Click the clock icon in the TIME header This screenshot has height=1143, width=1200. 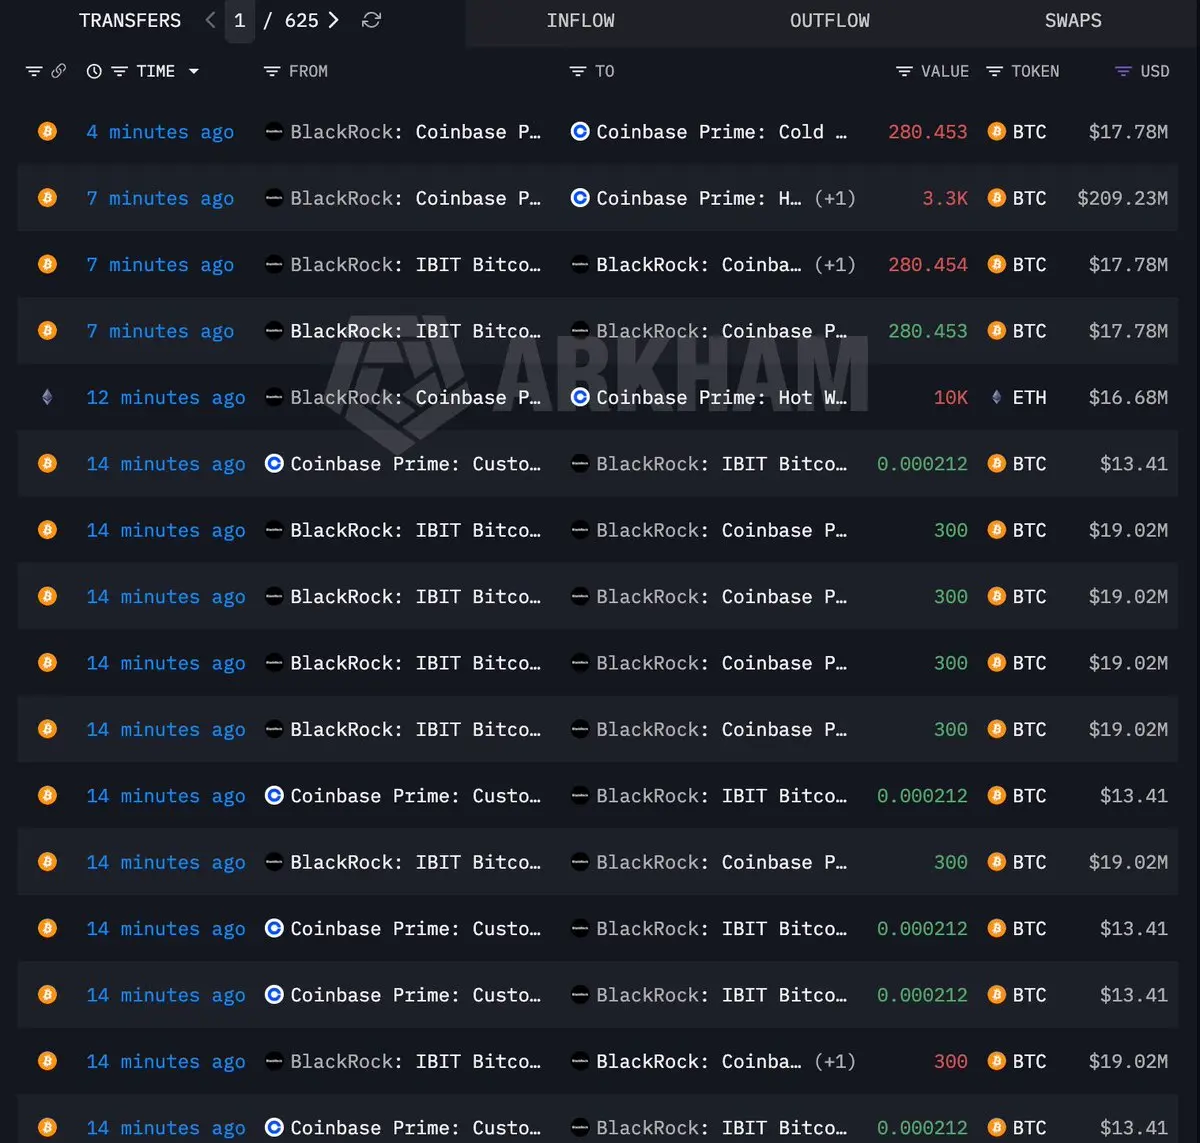coord(94,71)
